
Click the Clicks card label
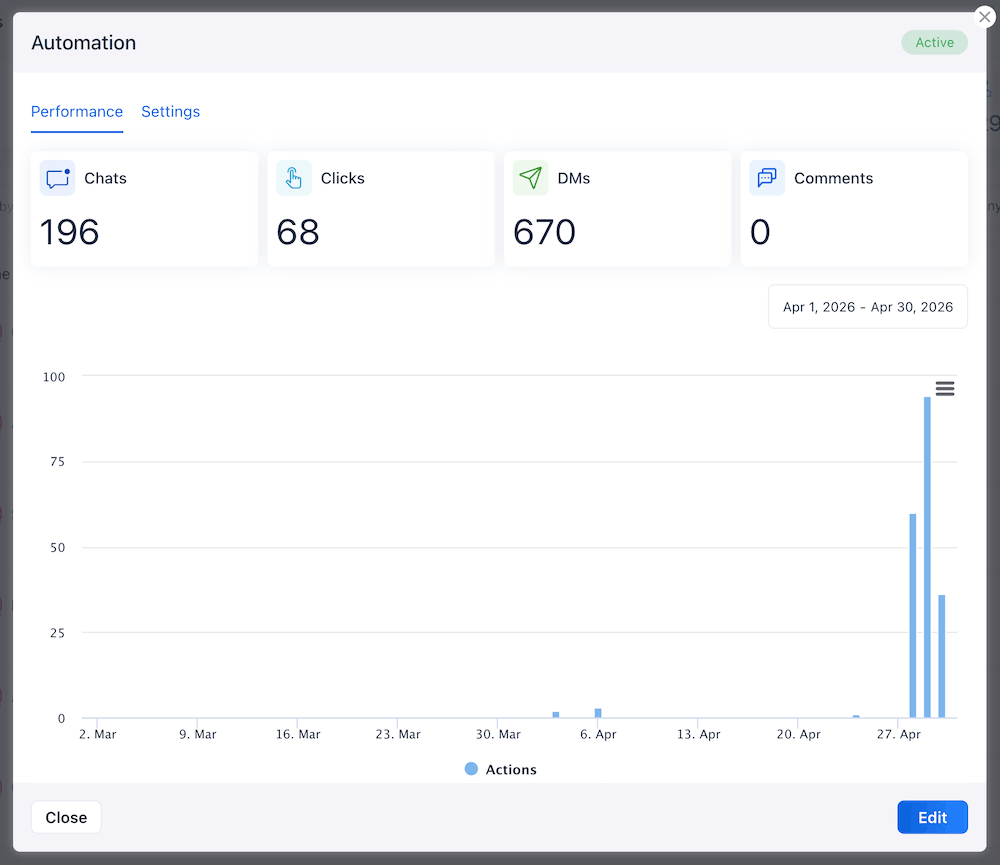[342, 178]
